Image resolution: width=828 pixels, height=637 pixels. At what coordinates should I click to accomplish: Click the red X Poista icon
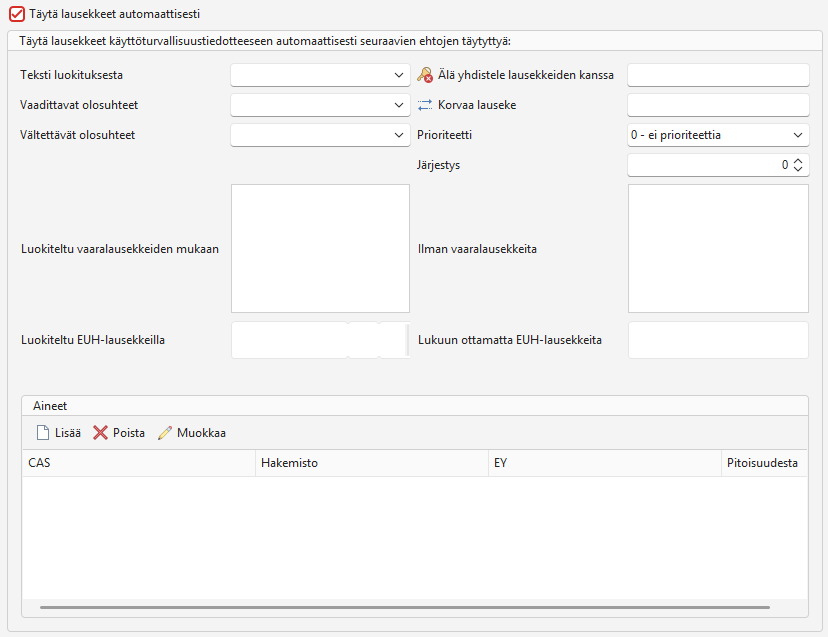tap(100, 433)
